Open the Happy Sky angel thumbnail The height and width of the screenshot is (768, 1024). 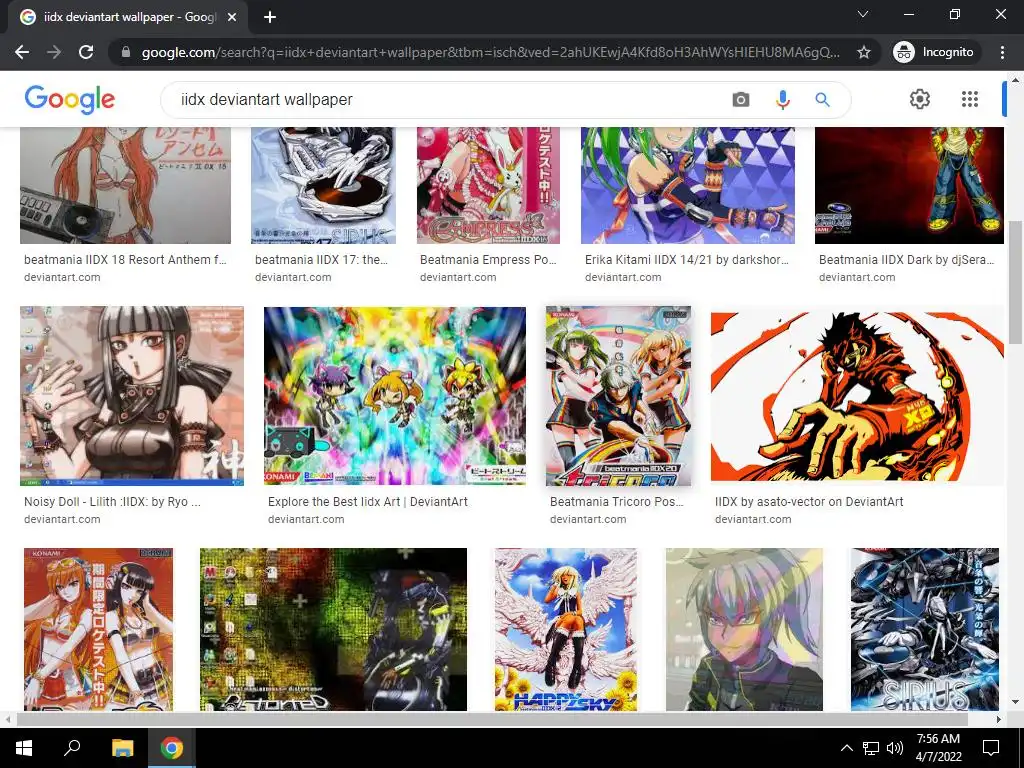point(566,629)
